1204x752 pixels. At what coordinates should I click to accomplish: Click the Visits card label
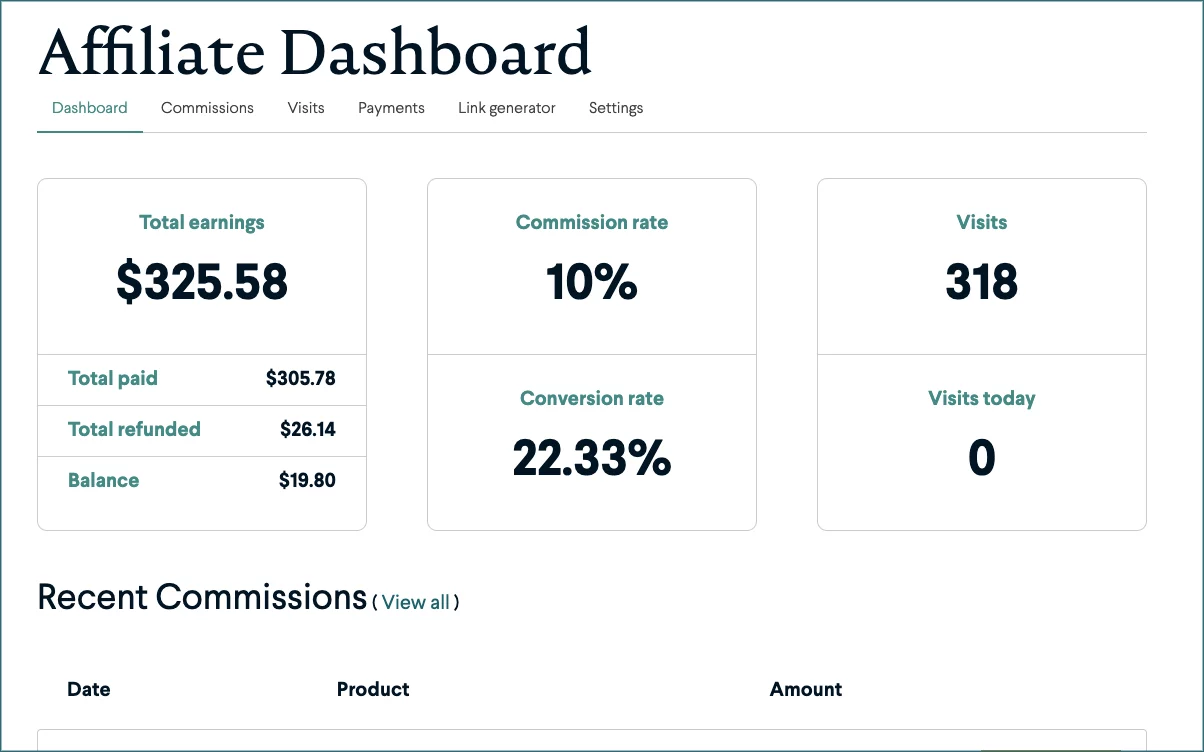tap(982, 222)
